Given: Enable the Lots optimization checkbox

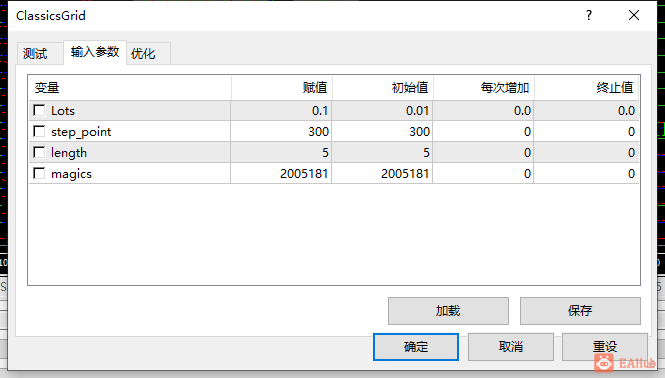Looking at the screenshot, I should point(39,110).
